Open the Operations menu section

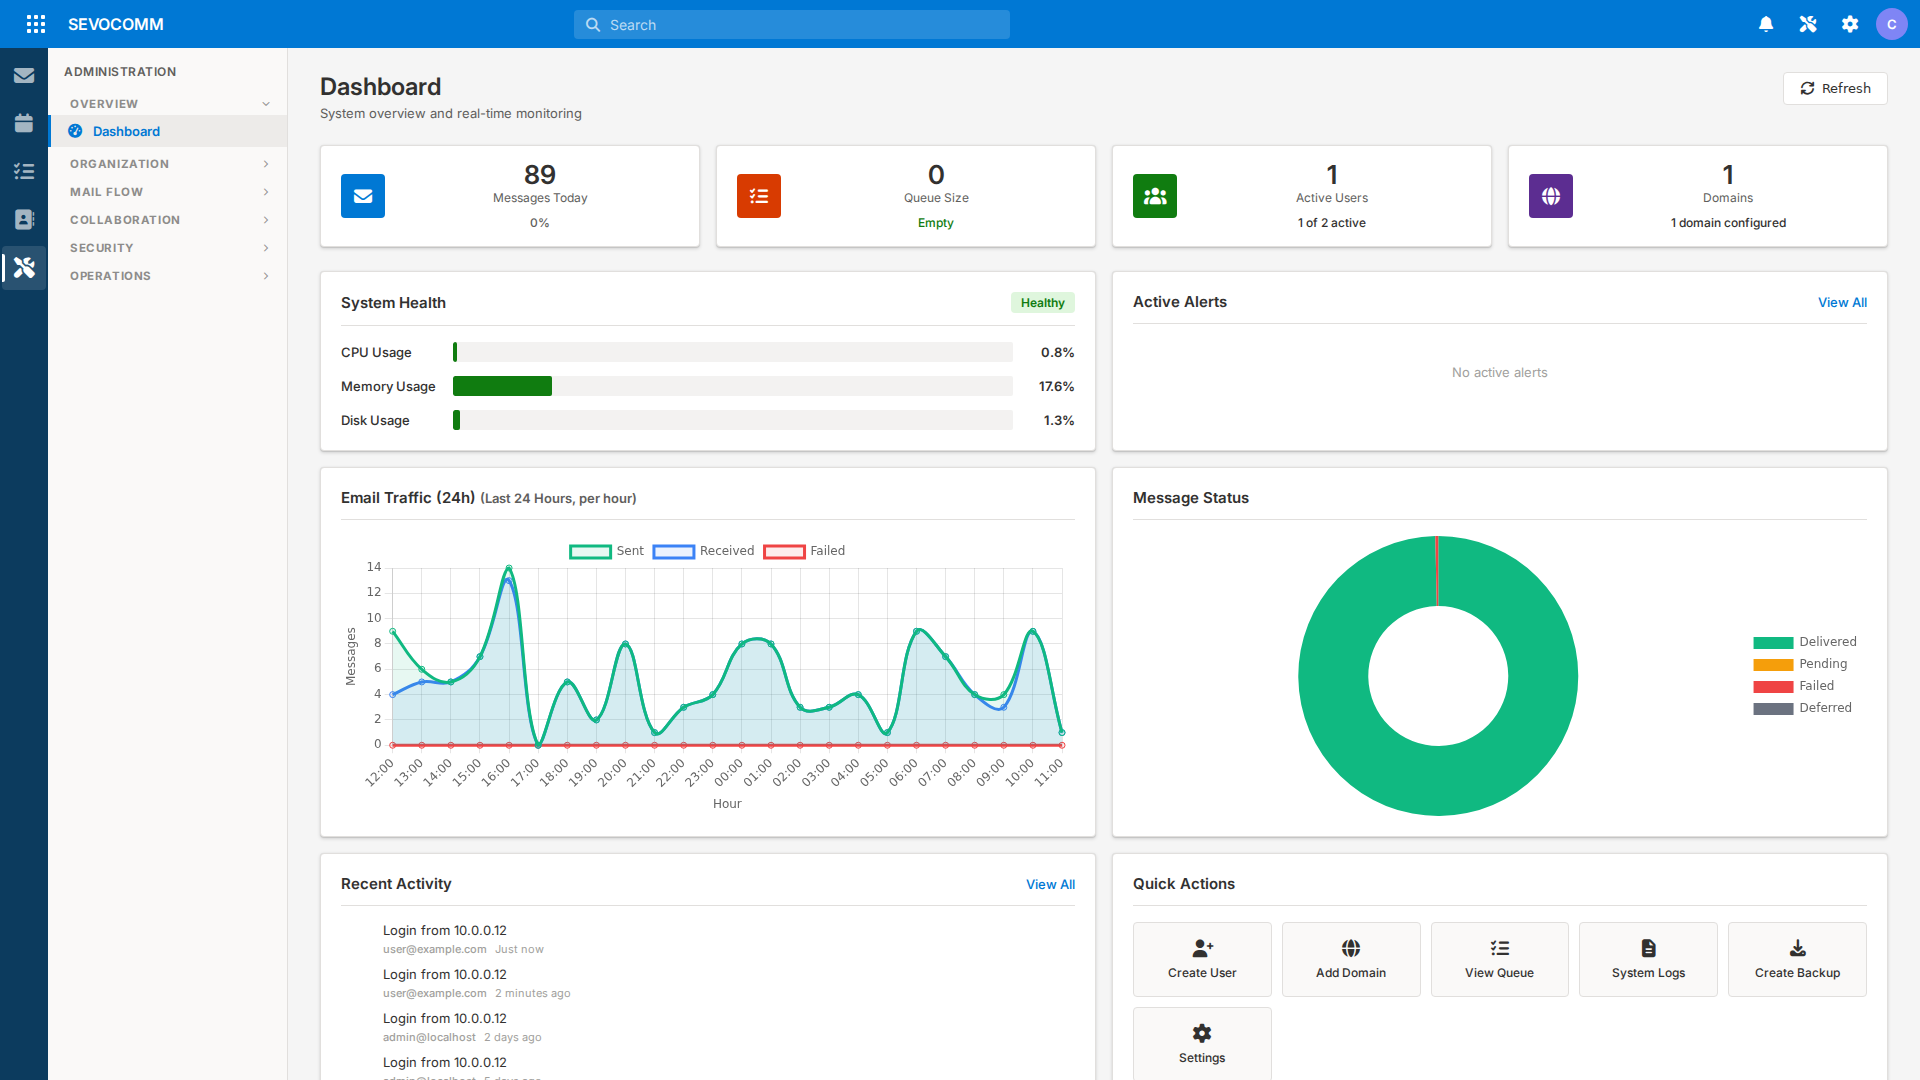(x=167, y=275)
